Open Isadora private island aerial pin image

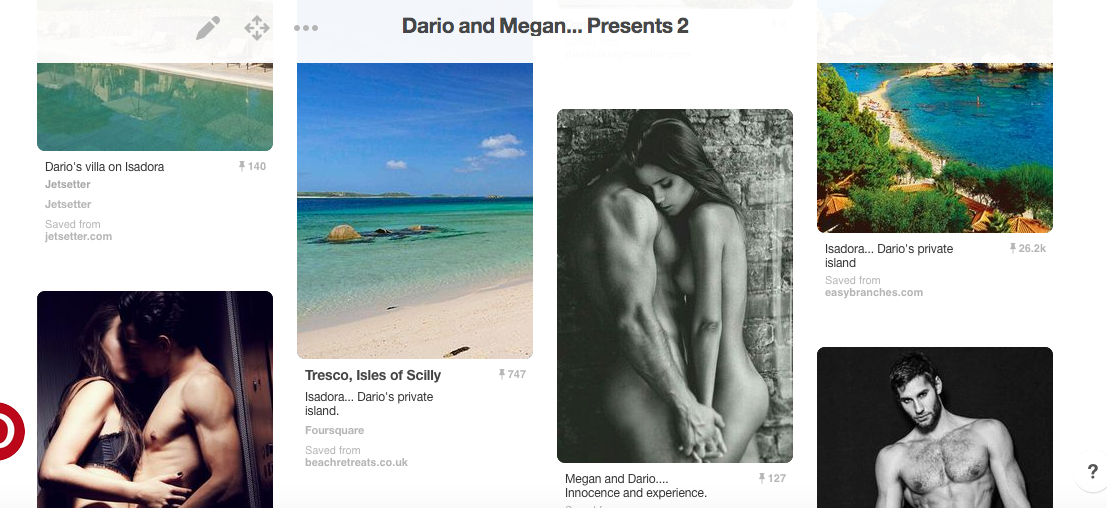pyautogui.click(x=935, y=147)
